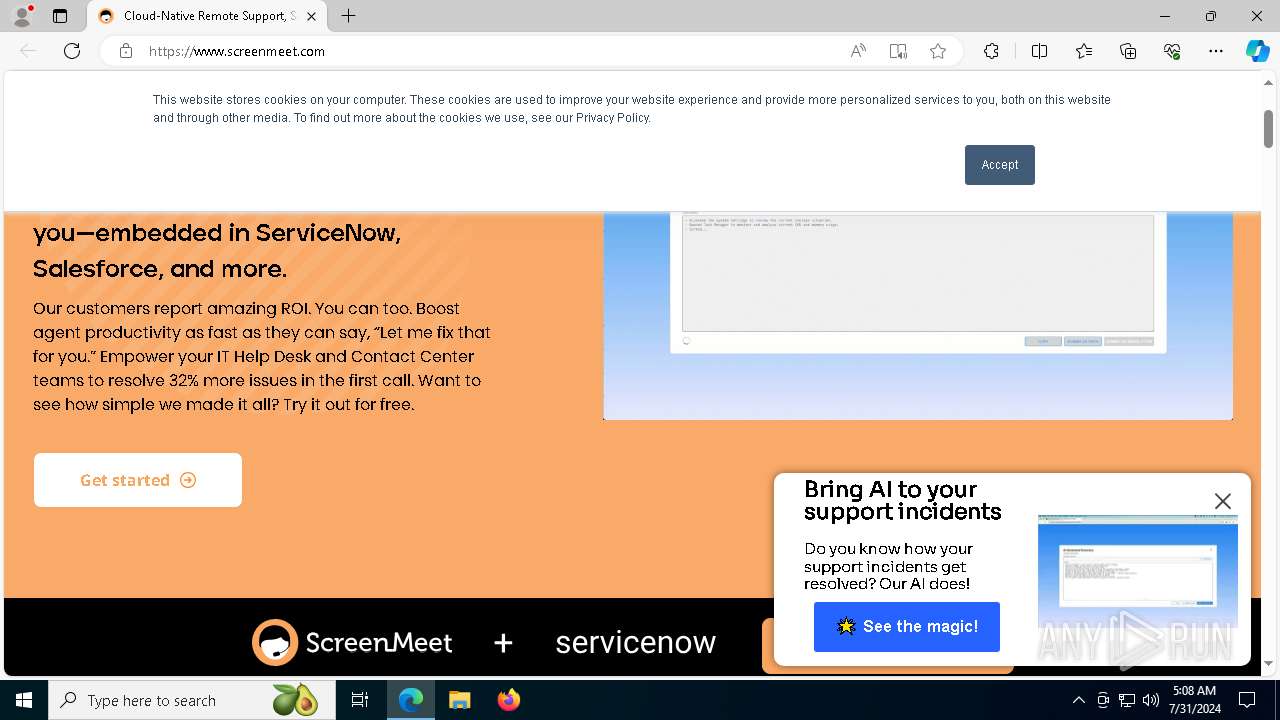Open Browser essentials heart icon
The height and width of the screenshot is (720, 1280).
(1172, 51)
